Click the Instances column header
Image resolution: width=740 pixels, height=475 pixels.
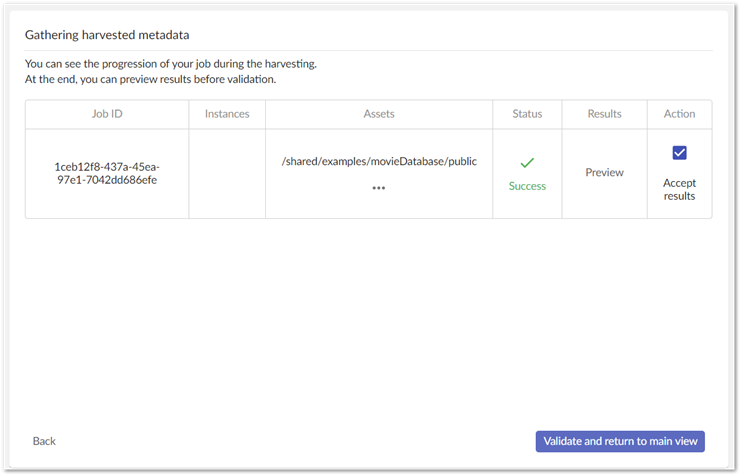point(227,114)
